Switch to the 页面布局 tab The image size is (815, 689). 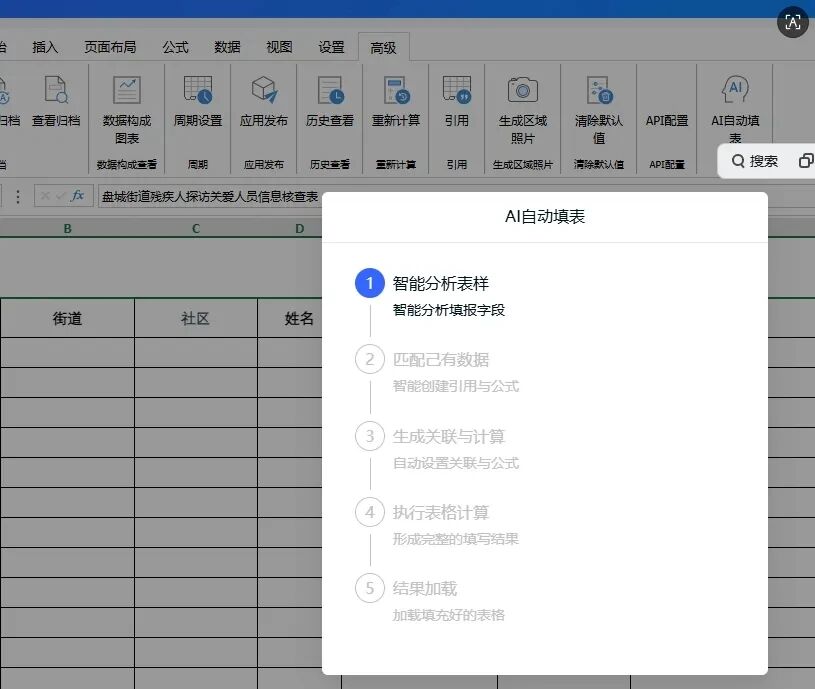click(x=110, y=47)
